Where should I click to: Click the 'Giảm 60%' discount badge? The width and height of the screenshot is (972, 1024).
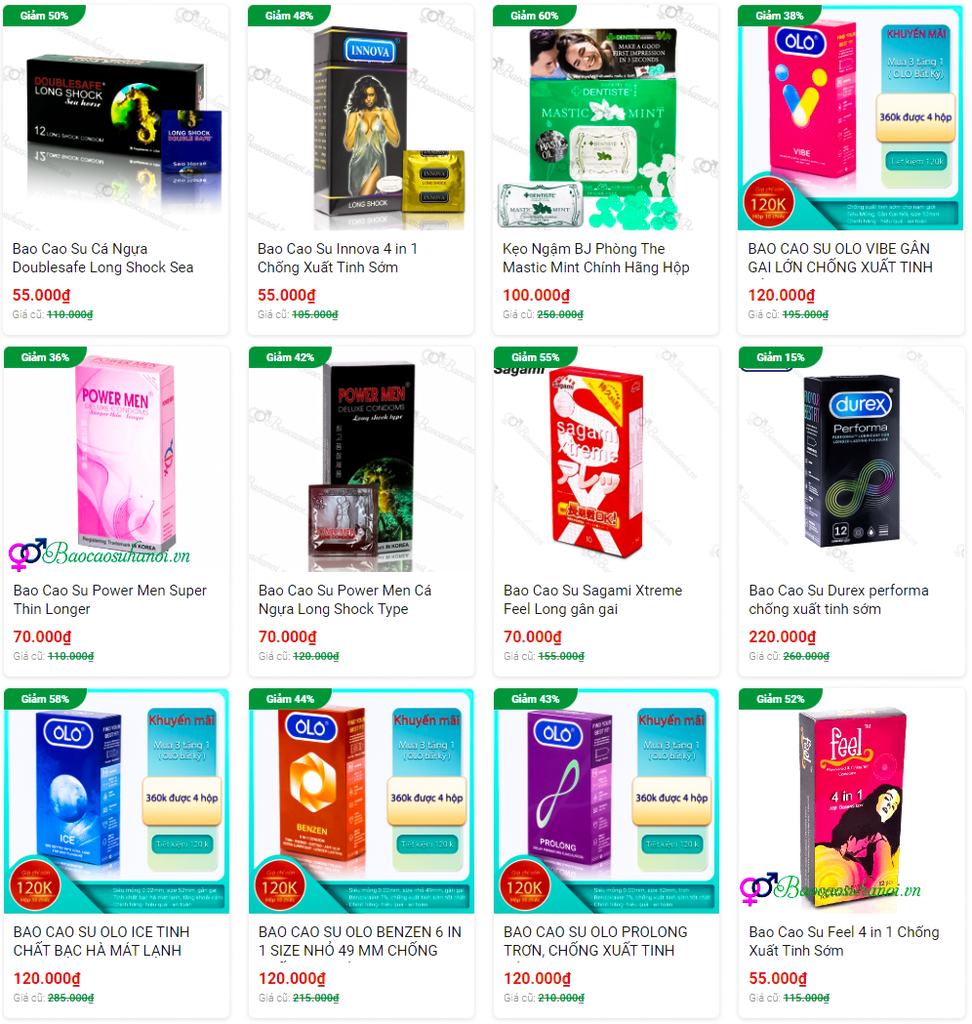point(534,15)
